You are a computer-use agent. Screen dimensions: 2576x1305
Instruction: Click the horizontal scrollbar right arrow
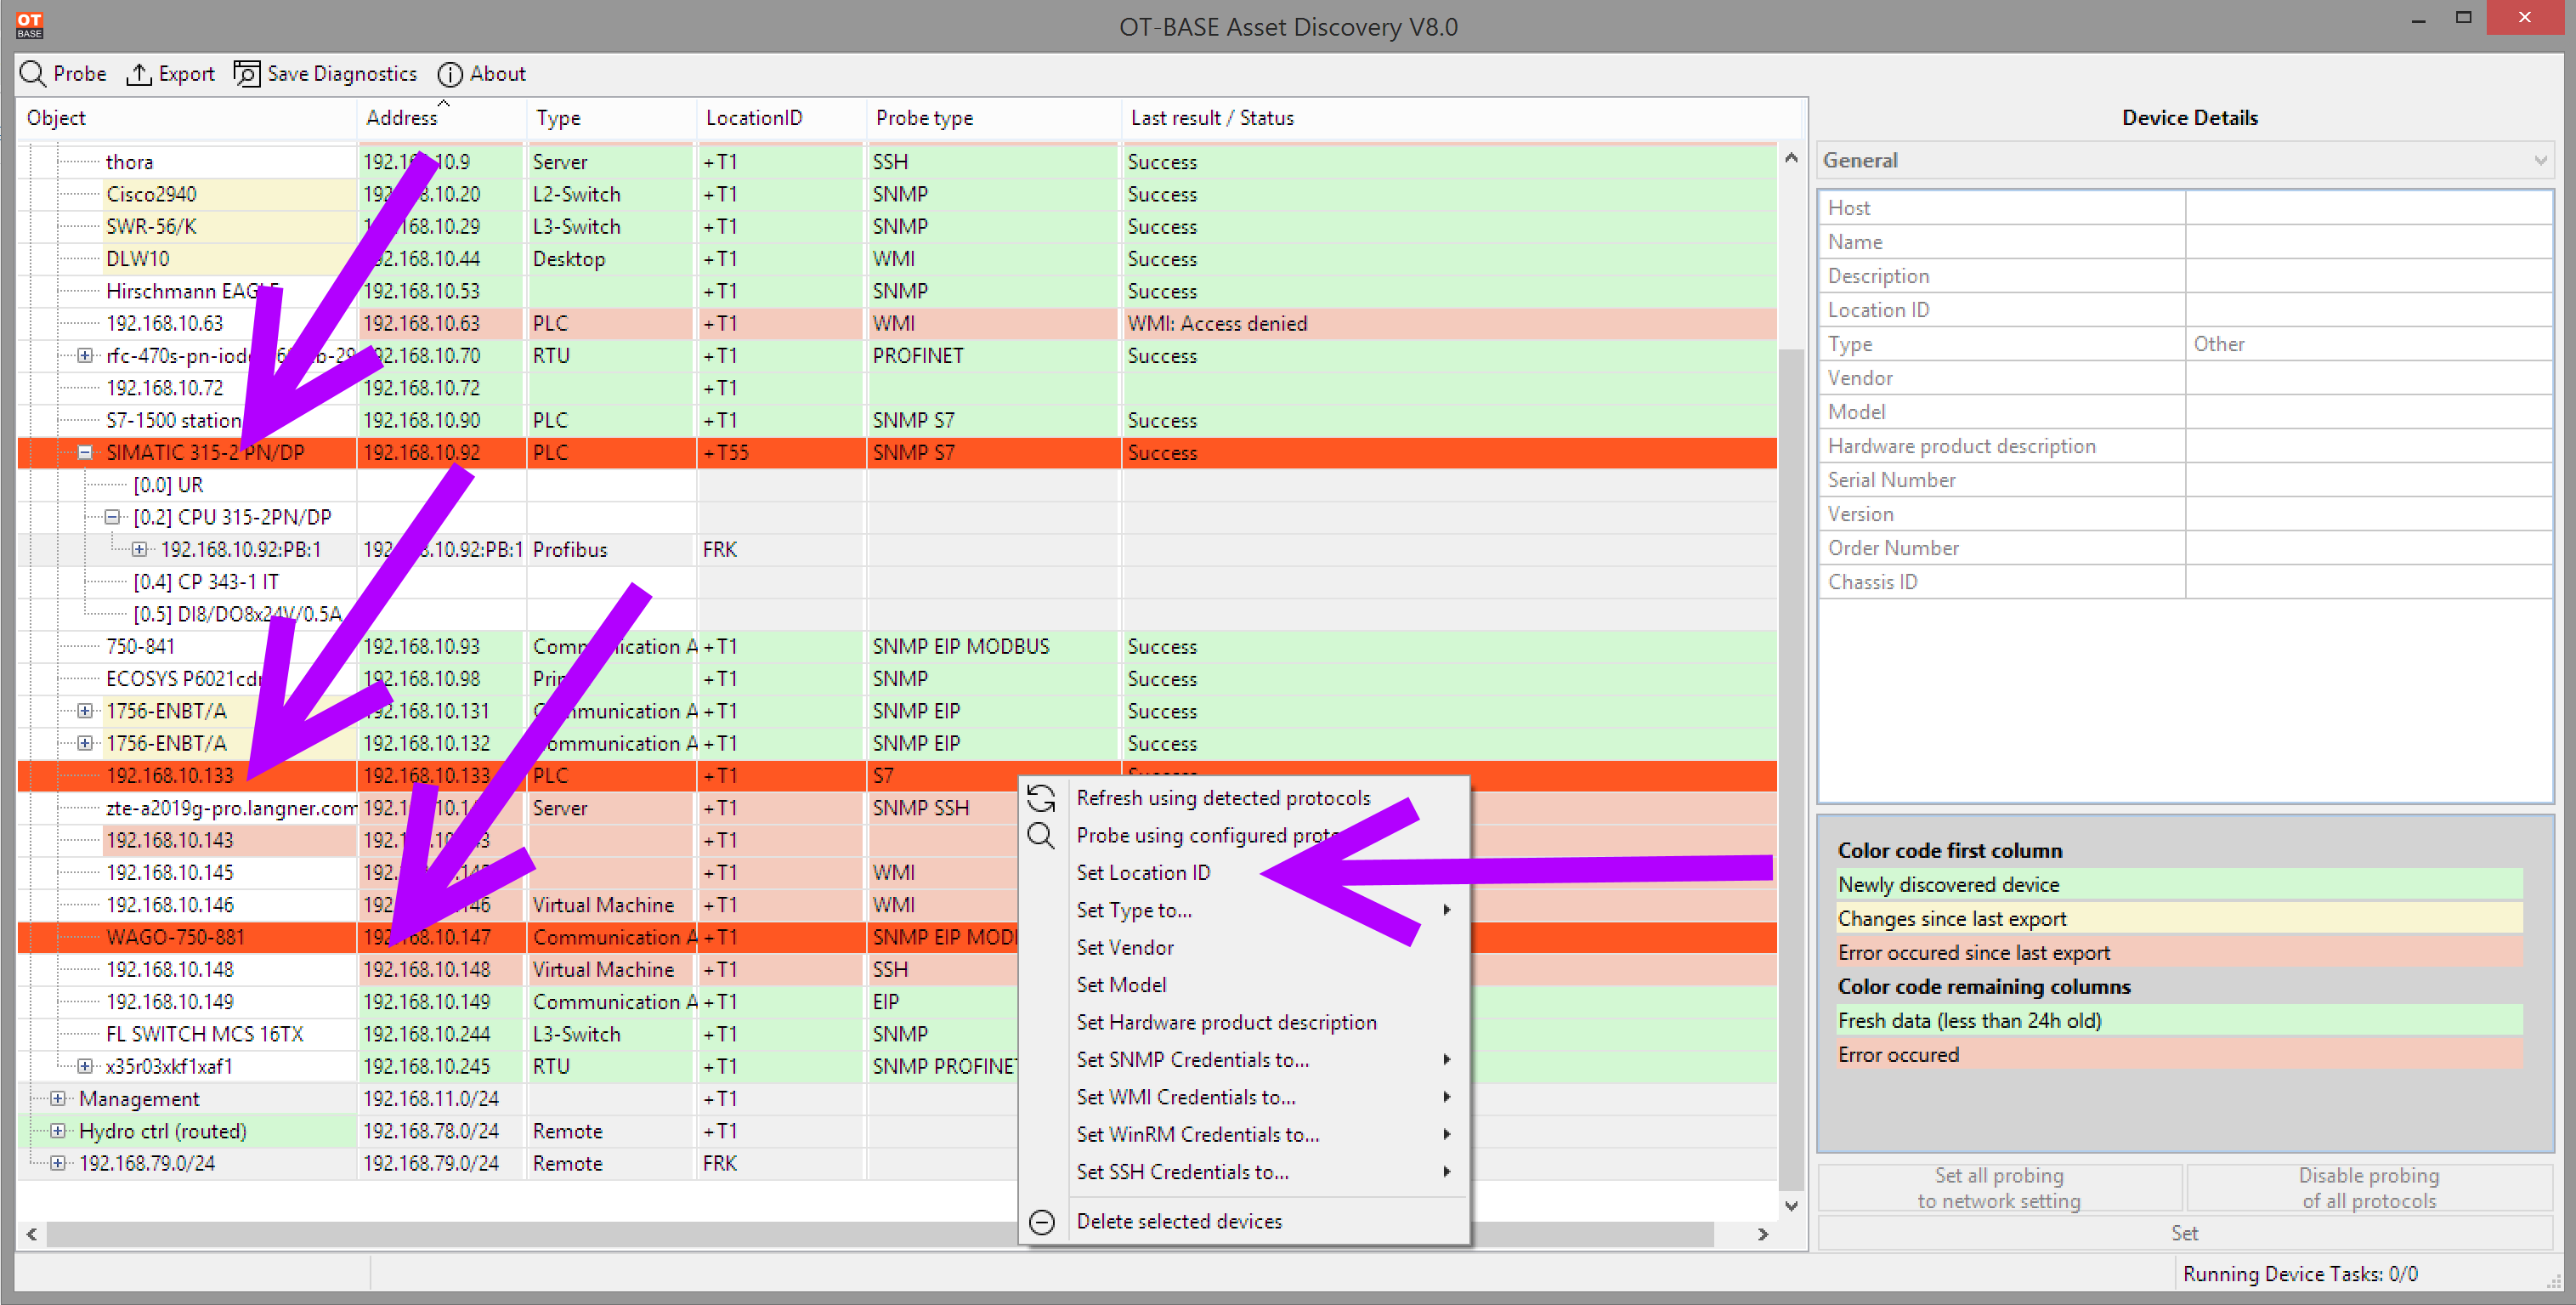click(x=1763, y=1235)
